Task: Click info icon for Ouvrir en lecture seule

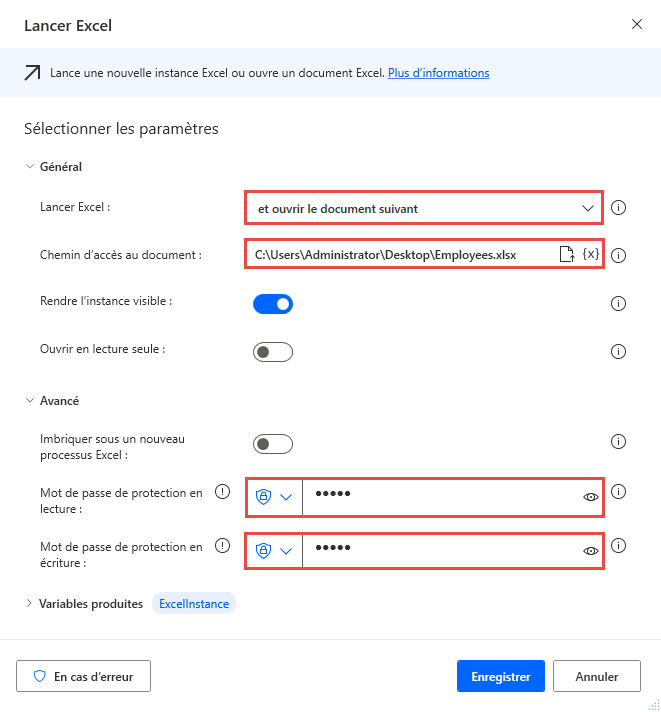Action: (x=618, y=351)
